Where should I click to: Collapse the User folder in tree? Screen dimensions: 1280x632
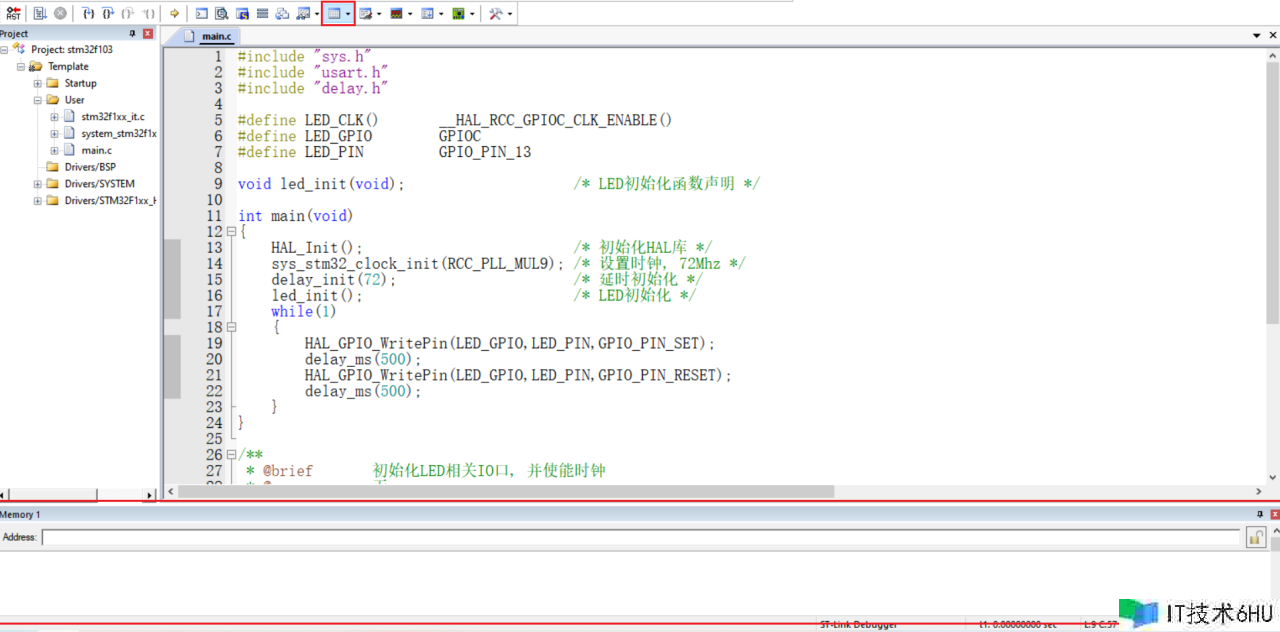[38, 100]
